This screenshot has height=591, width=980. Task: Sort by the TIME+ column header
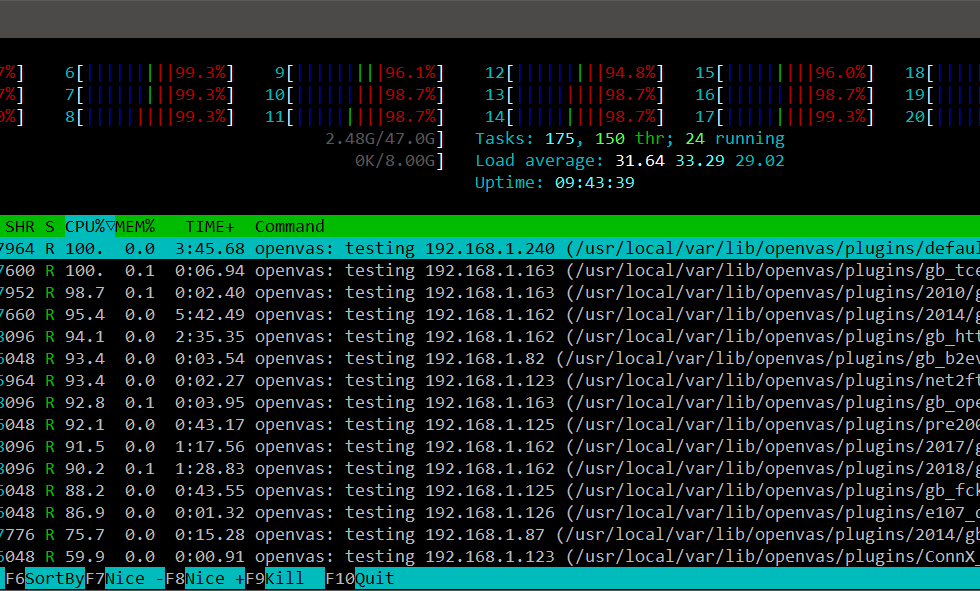210,226
